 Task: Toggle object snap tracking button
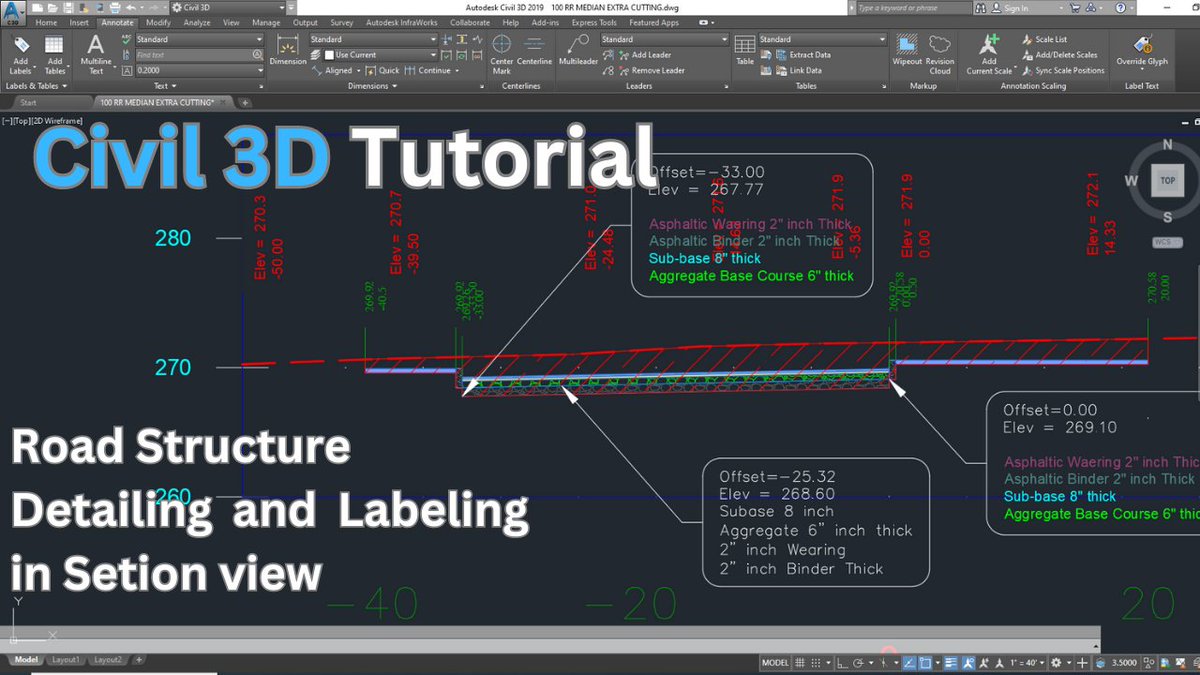[x=909, y=663]
